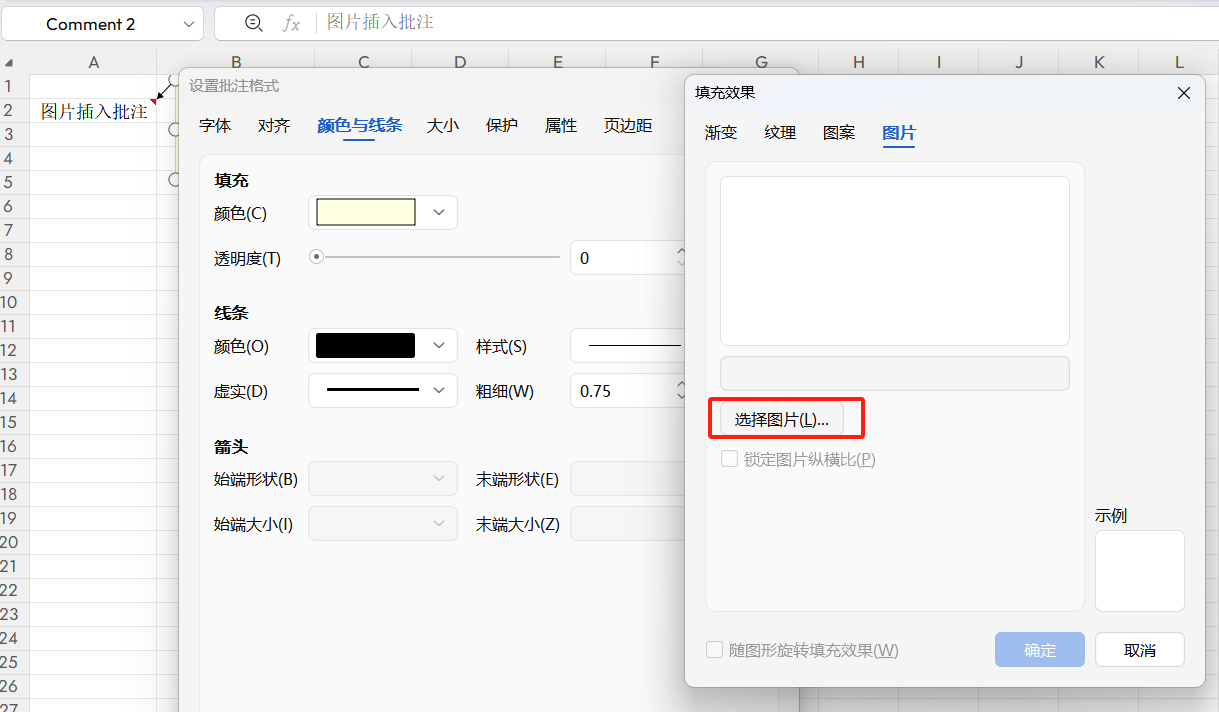
Task: Toggle the 随图形旋转填充效果 checkbox
Action: tap(716, 650)
